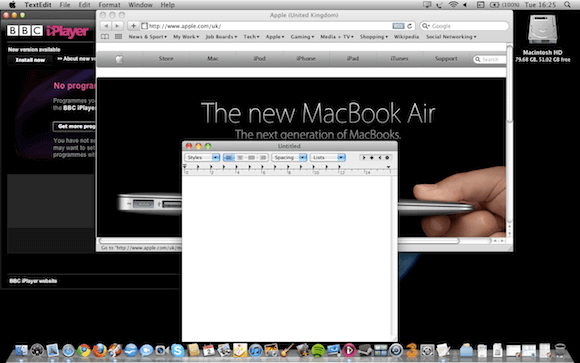Open BBC iPlayer website link

coord(33,281)
